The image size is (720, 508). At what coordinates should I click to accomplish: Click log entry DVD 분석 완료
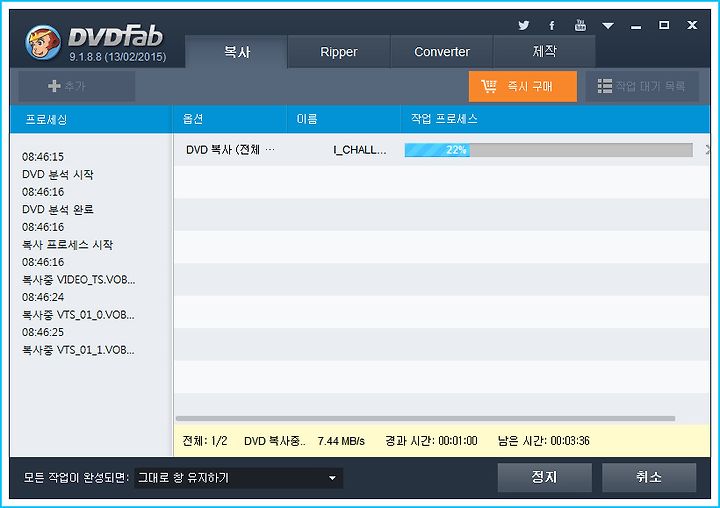click(58, 209)
